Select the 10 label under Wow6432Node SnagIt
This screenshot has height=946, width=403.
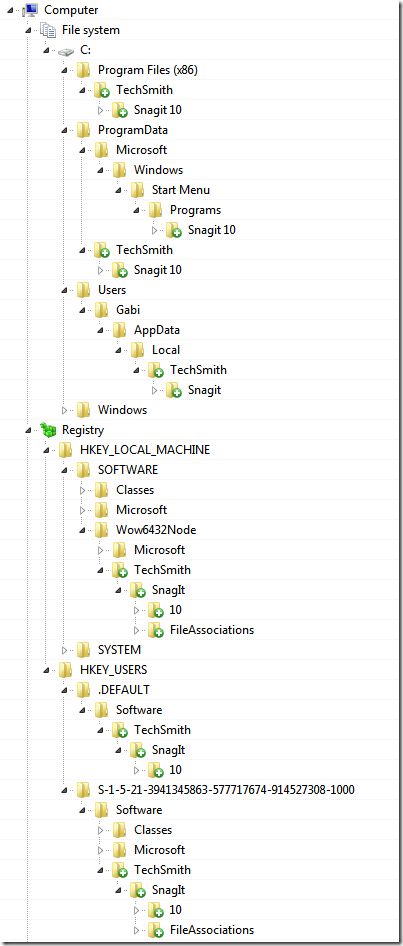[176, 610]
